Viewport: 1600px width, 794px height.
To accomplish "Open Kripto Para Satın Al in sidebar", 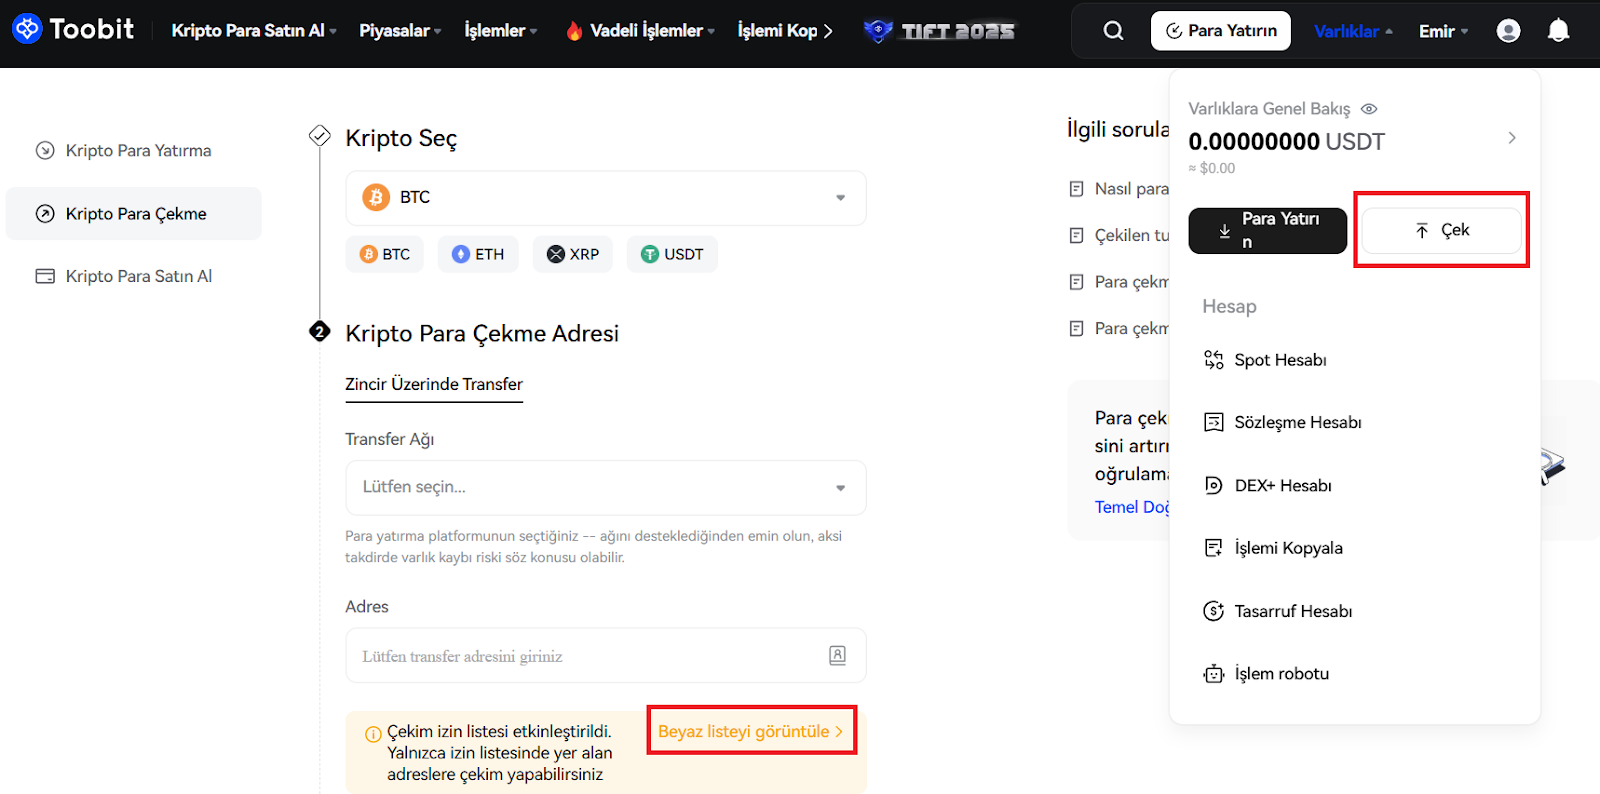I will pyautogui.click(x=134, y=276).
